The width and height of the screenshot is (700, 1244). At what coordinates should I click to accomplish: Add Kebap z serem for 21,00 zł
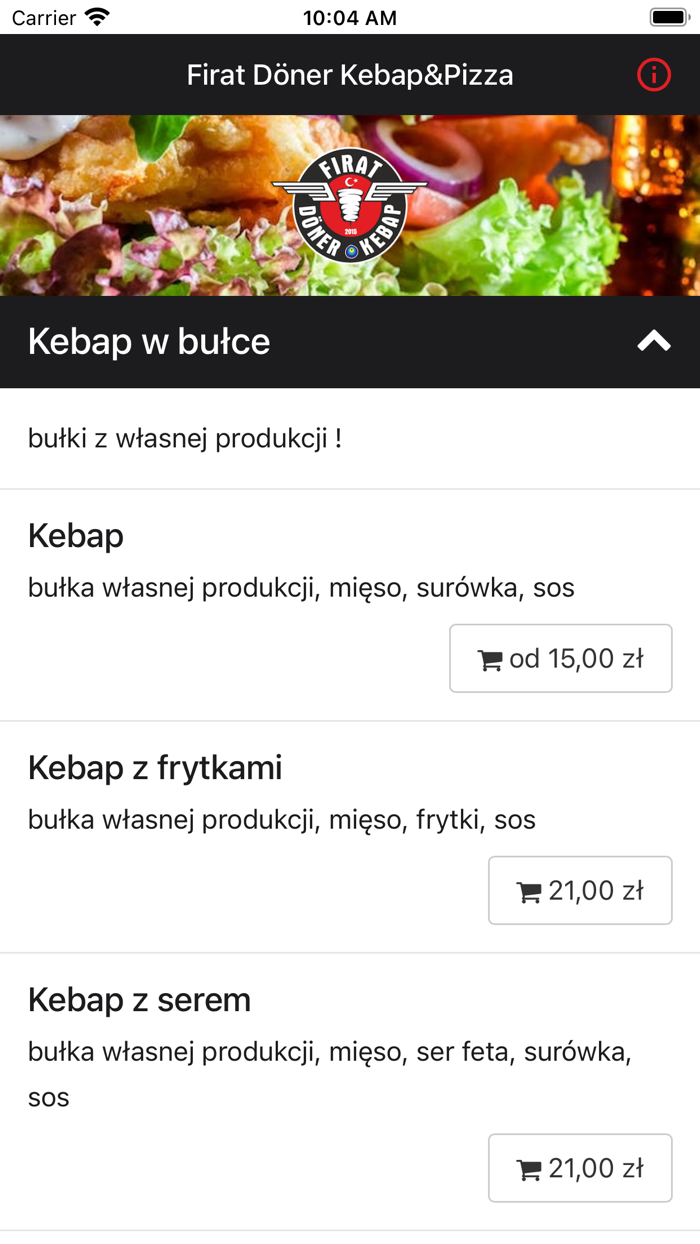[x=580, y=1168]
